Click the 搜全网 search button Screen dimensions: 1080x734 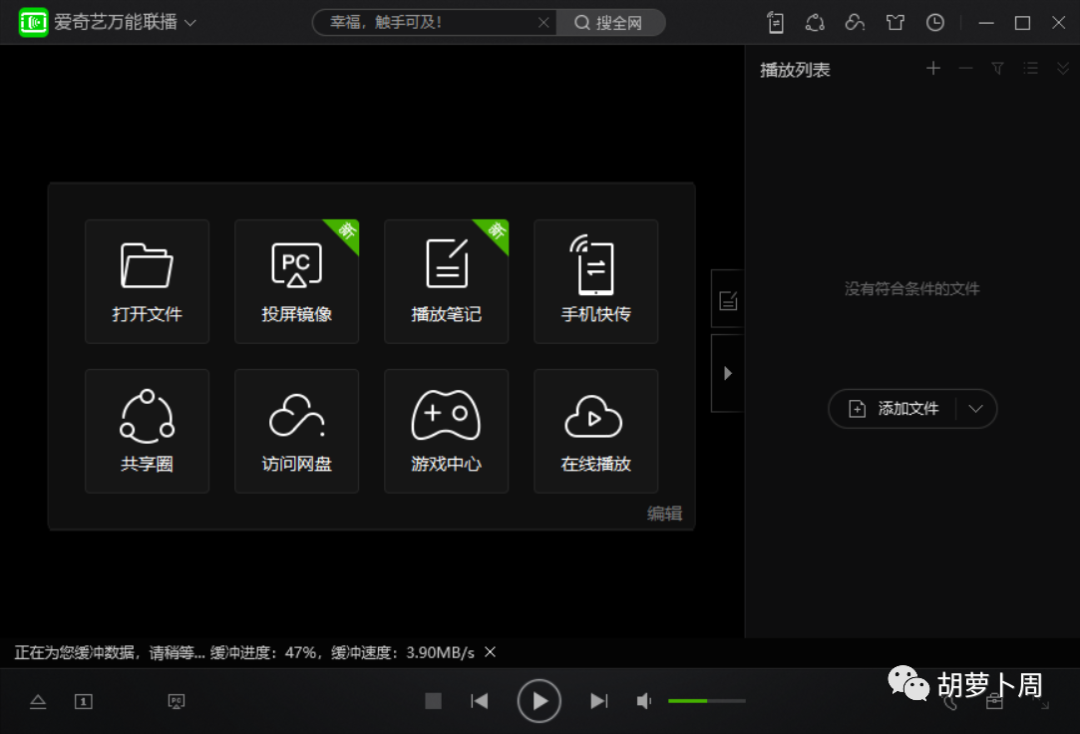pos(610,23)
